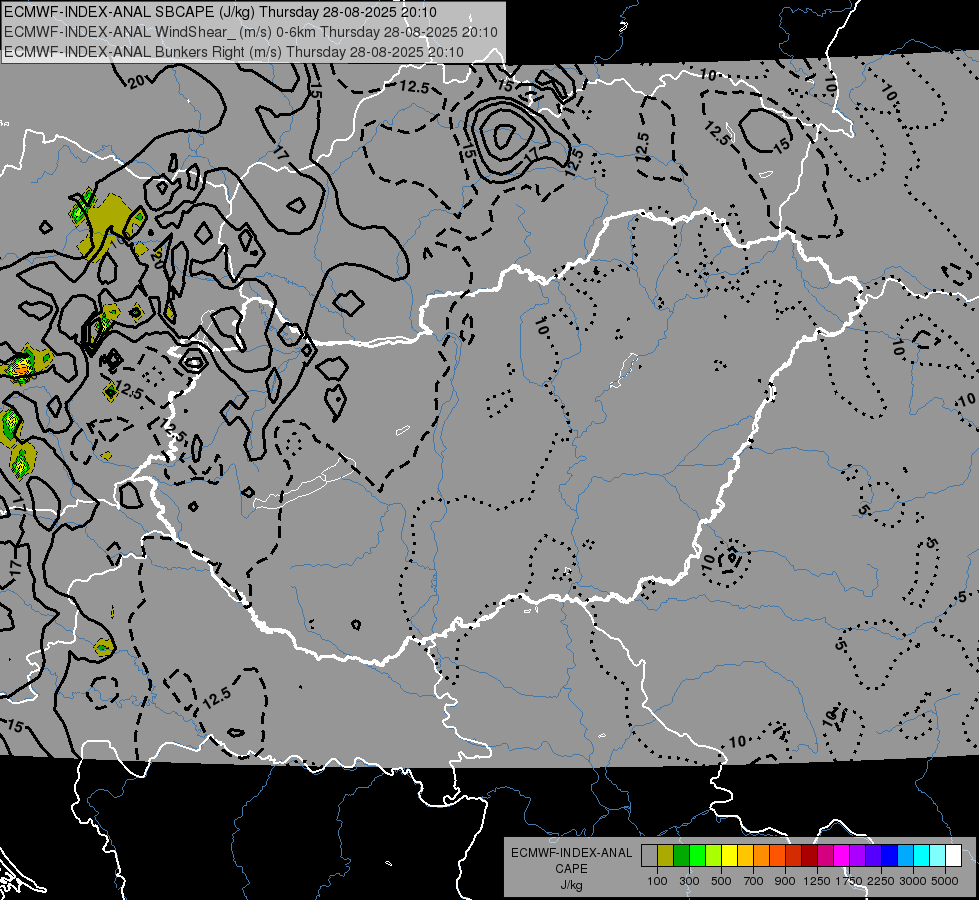
Task: Select the pure yellow legend swatch
Action: [729, 855]
